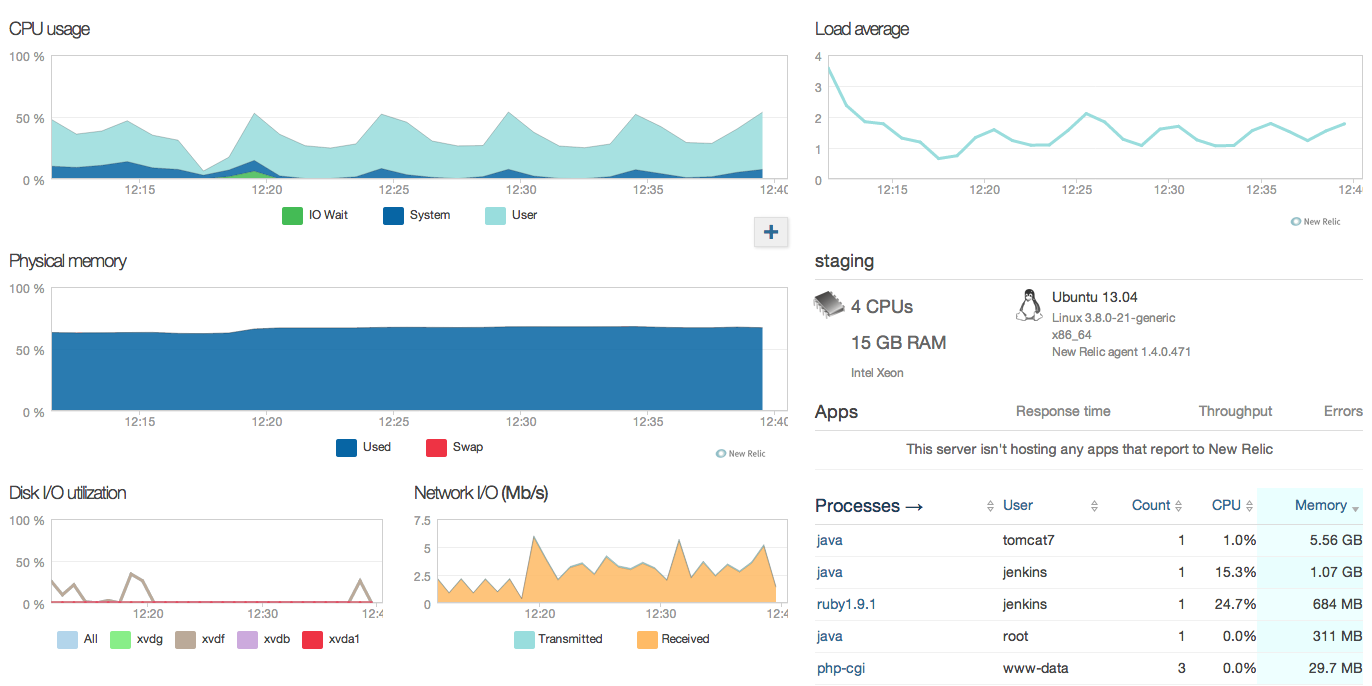Click the tomcat7 user cell

click(1029, 540)
